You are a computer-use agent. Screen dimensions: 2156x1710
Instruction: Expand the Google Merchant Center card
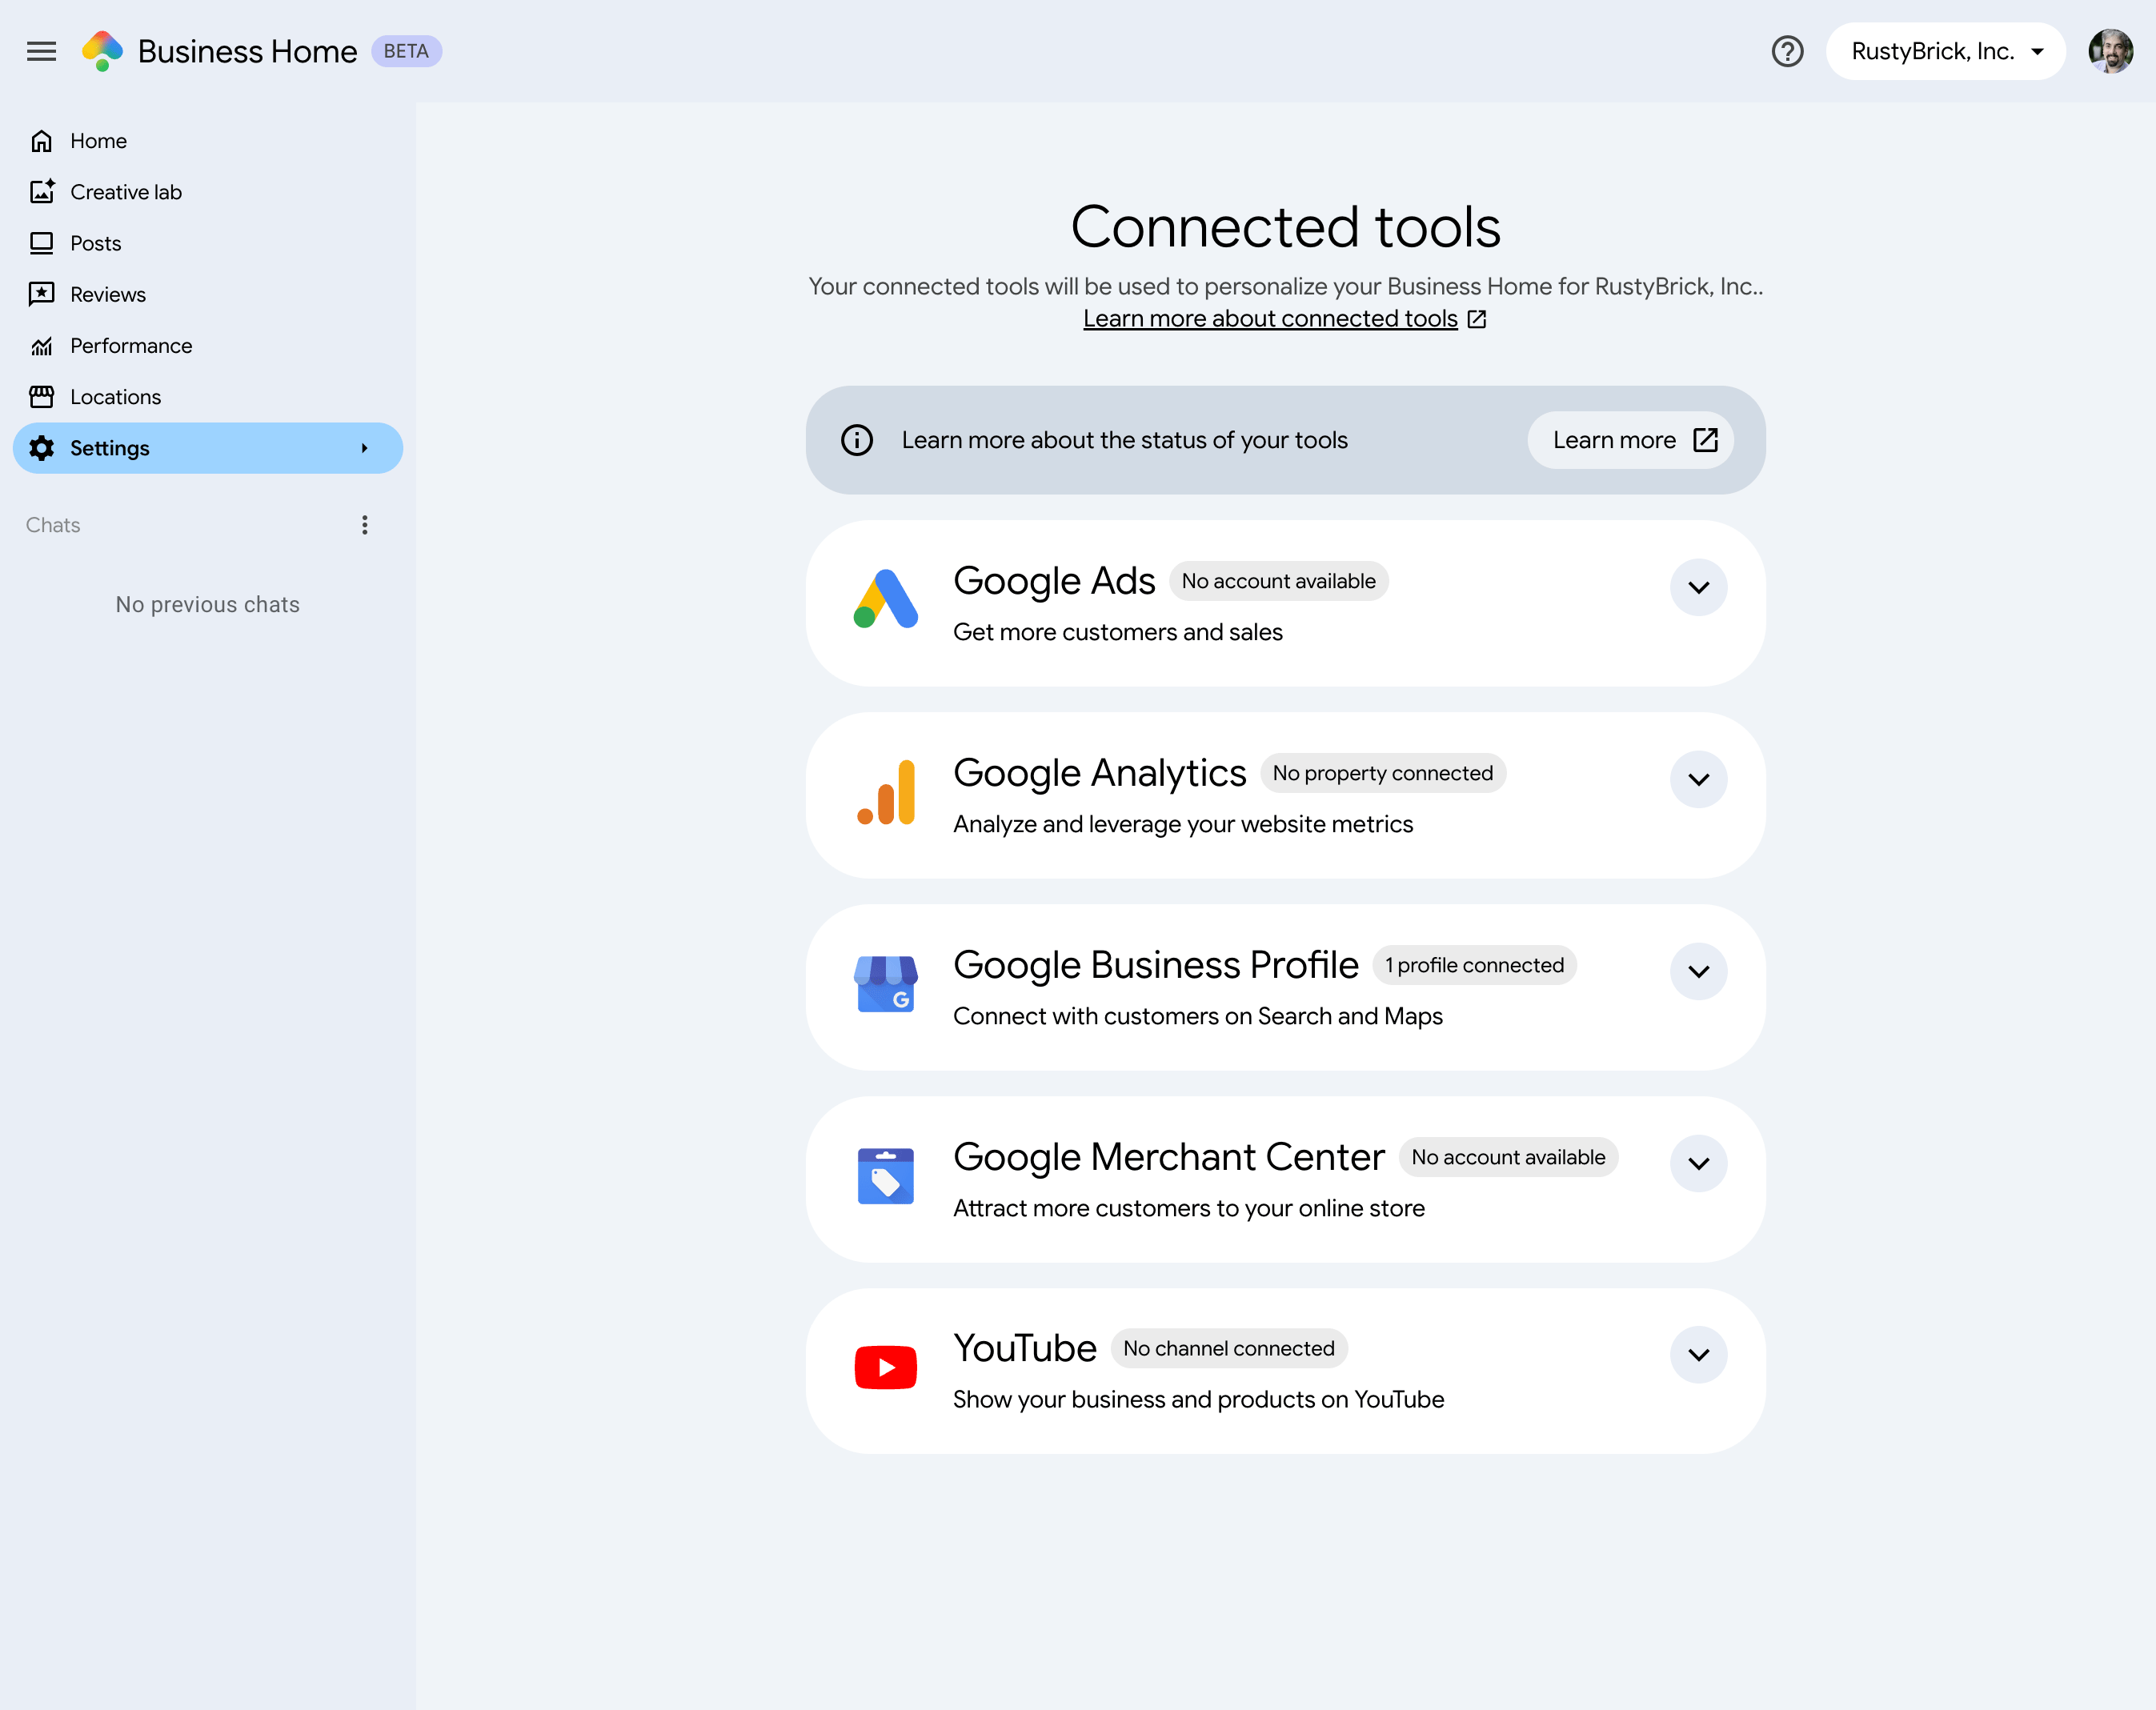click(x=1698, y=1163)
